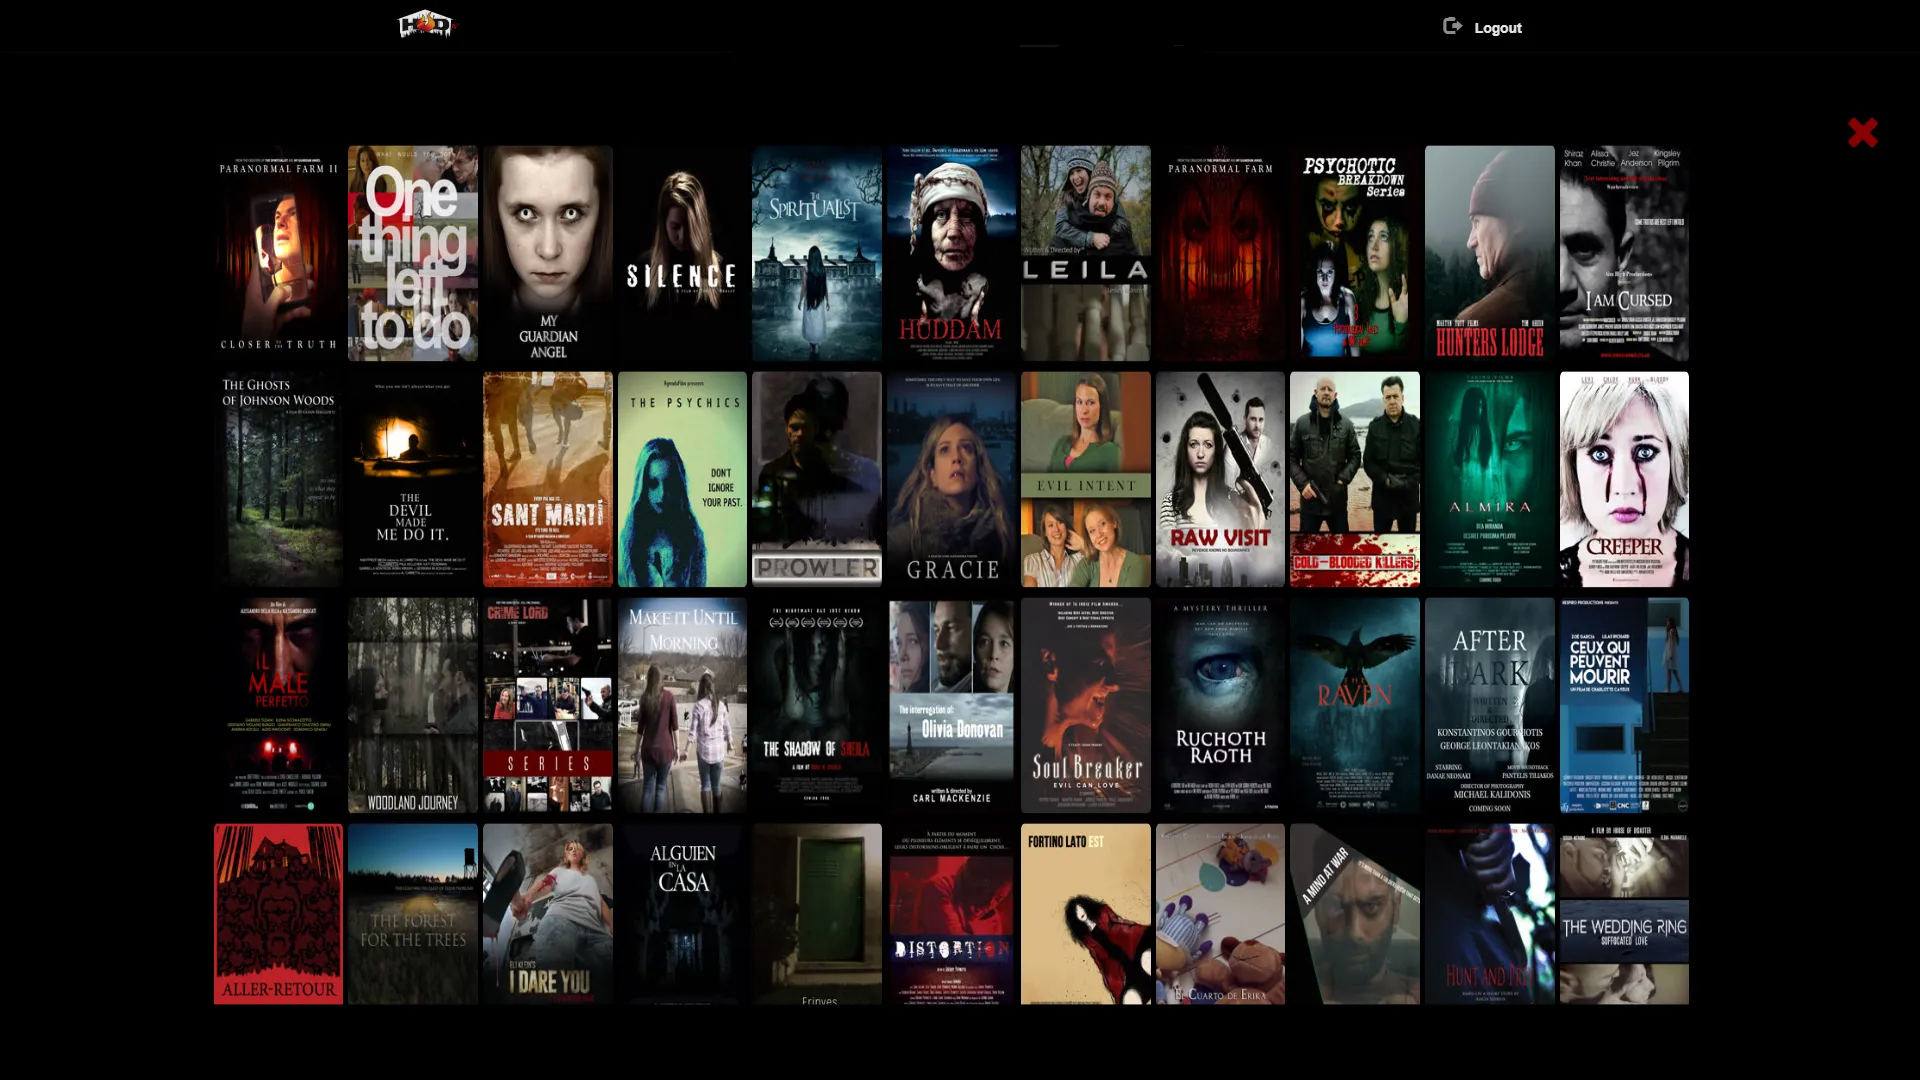1920x1080 pixels.
Task: Choose the I Am Cursed poster
Action: pos(1624,253)
